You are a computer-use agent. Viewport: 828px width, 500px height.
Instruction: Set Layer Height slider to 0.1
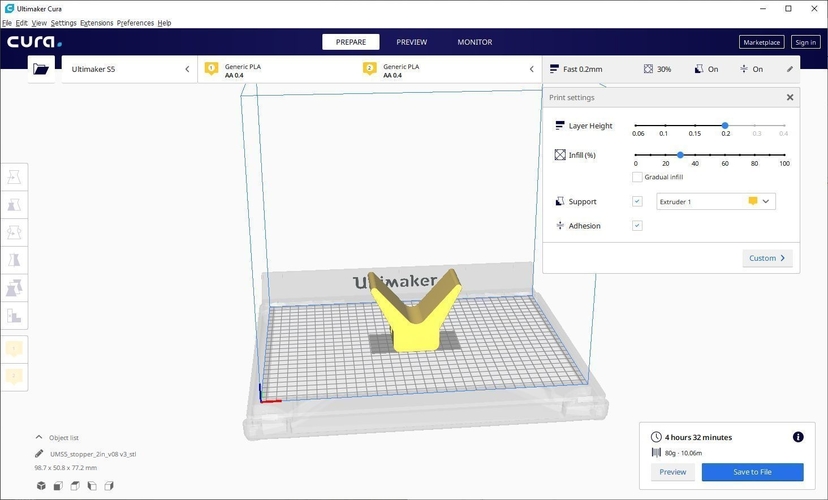pos(665,125)
